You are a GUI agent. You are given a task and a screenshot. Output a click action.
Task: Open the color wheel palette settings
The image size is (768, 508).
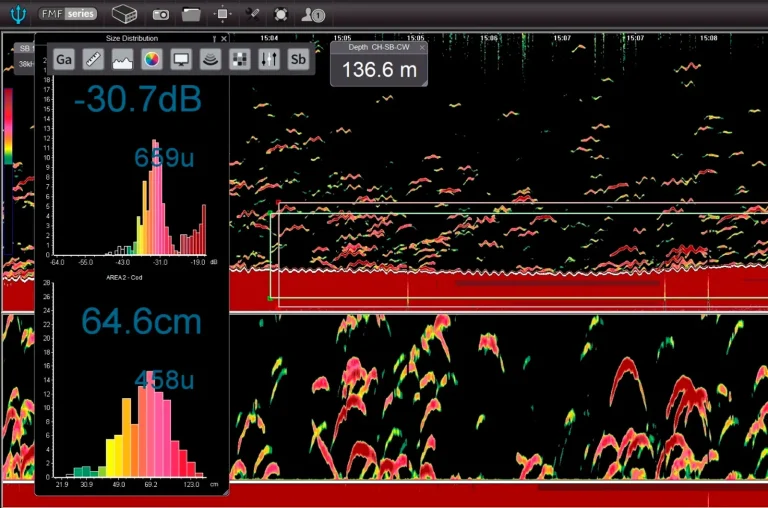[152, 59]
